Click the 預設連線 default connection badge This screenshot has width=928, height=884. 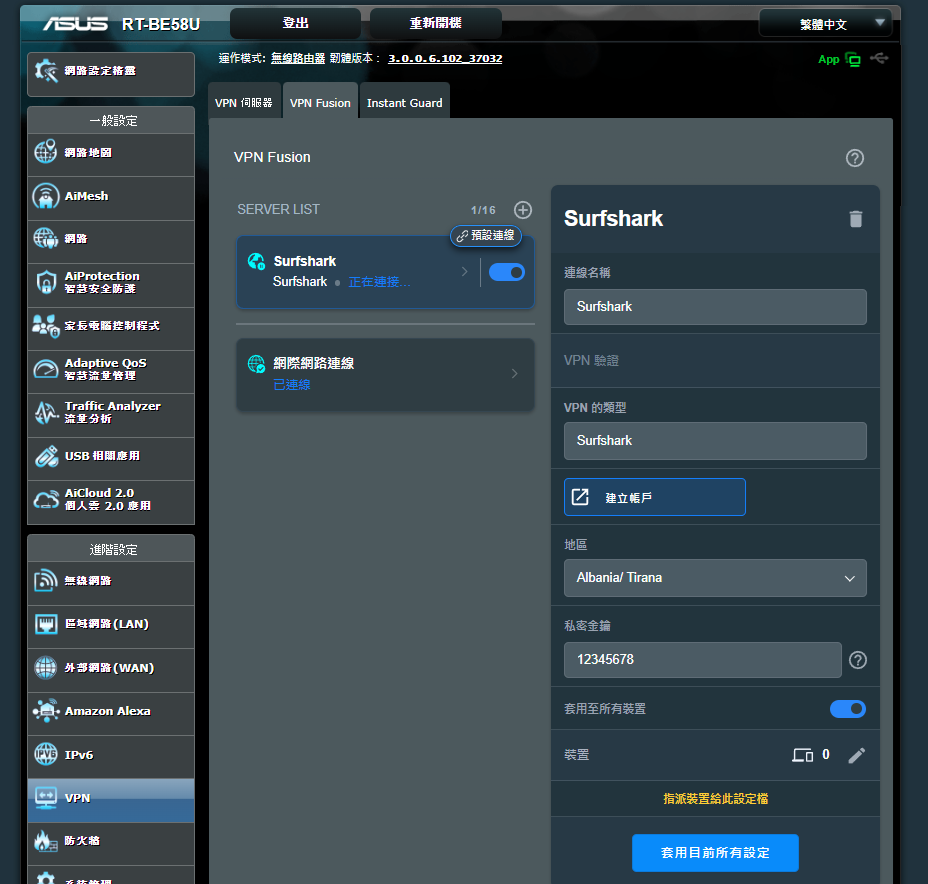coord(486,235)
